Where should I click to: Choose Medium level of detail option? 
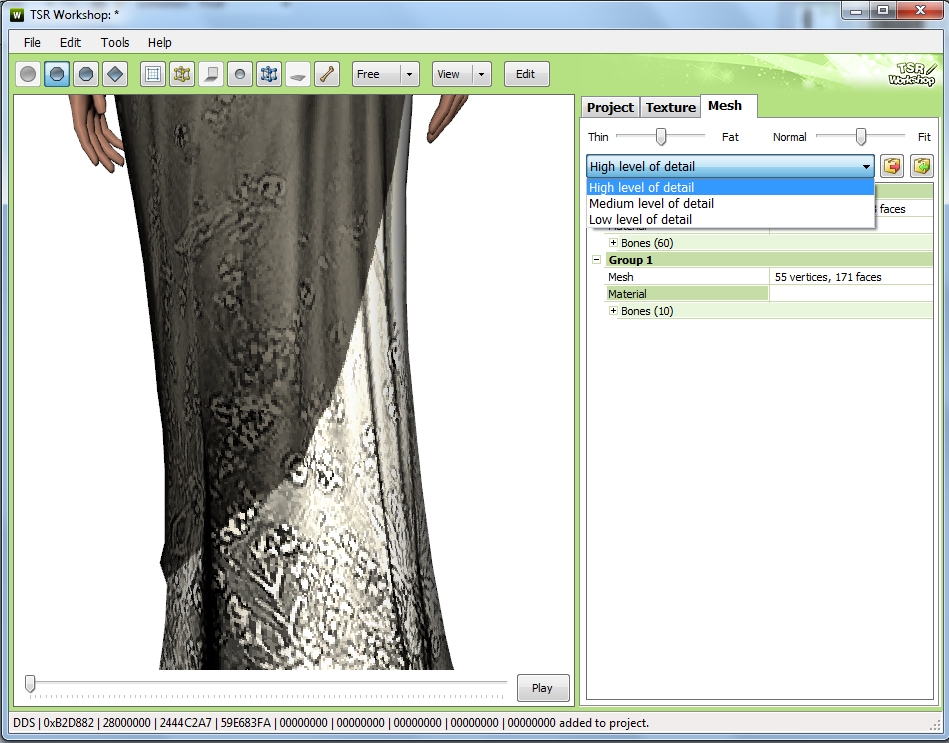(651, 204)
